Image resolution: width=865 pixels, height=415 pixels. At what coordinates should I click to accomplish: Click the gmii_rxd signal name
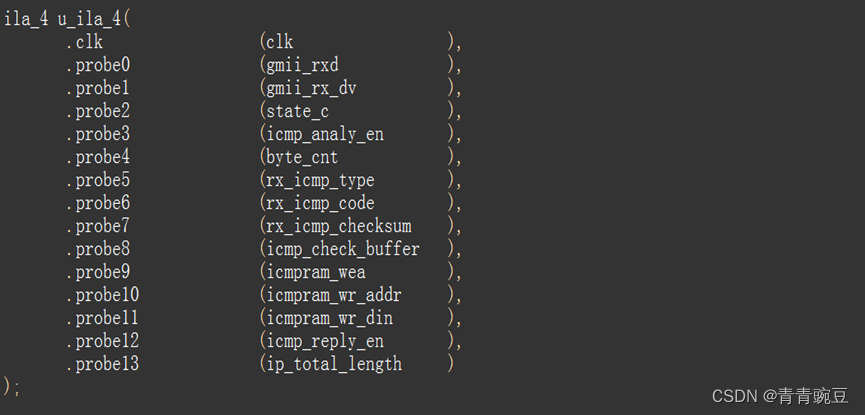point(302,65)
